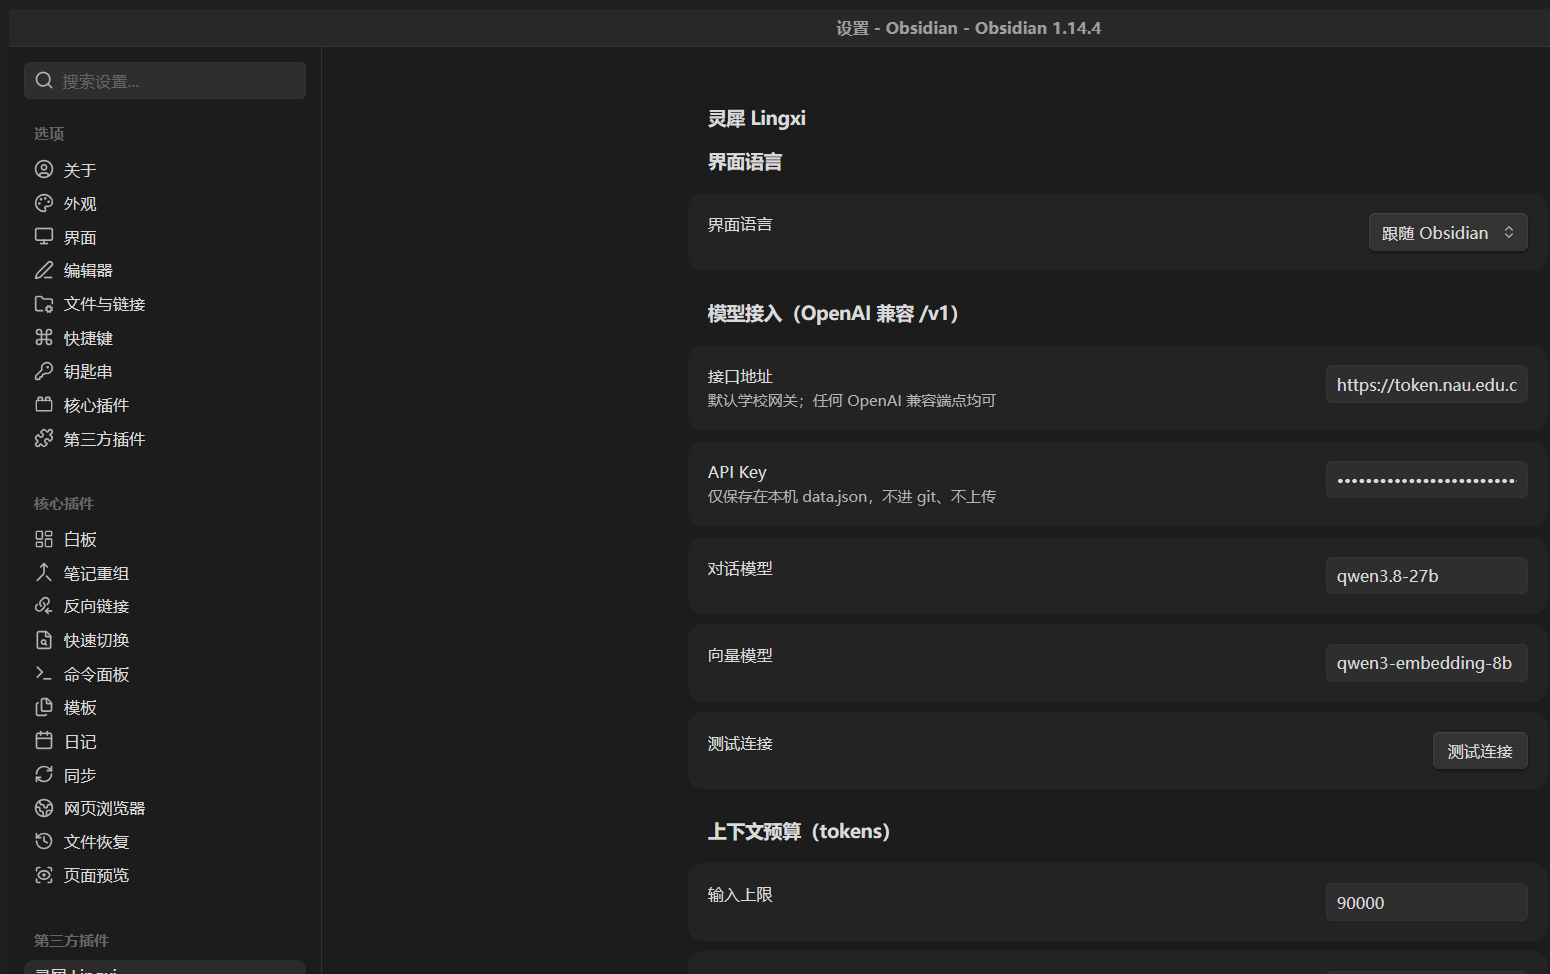1550x974 pixels.
Task: Click the 仅保存在本机 data.json description
Action: [852, 496]
